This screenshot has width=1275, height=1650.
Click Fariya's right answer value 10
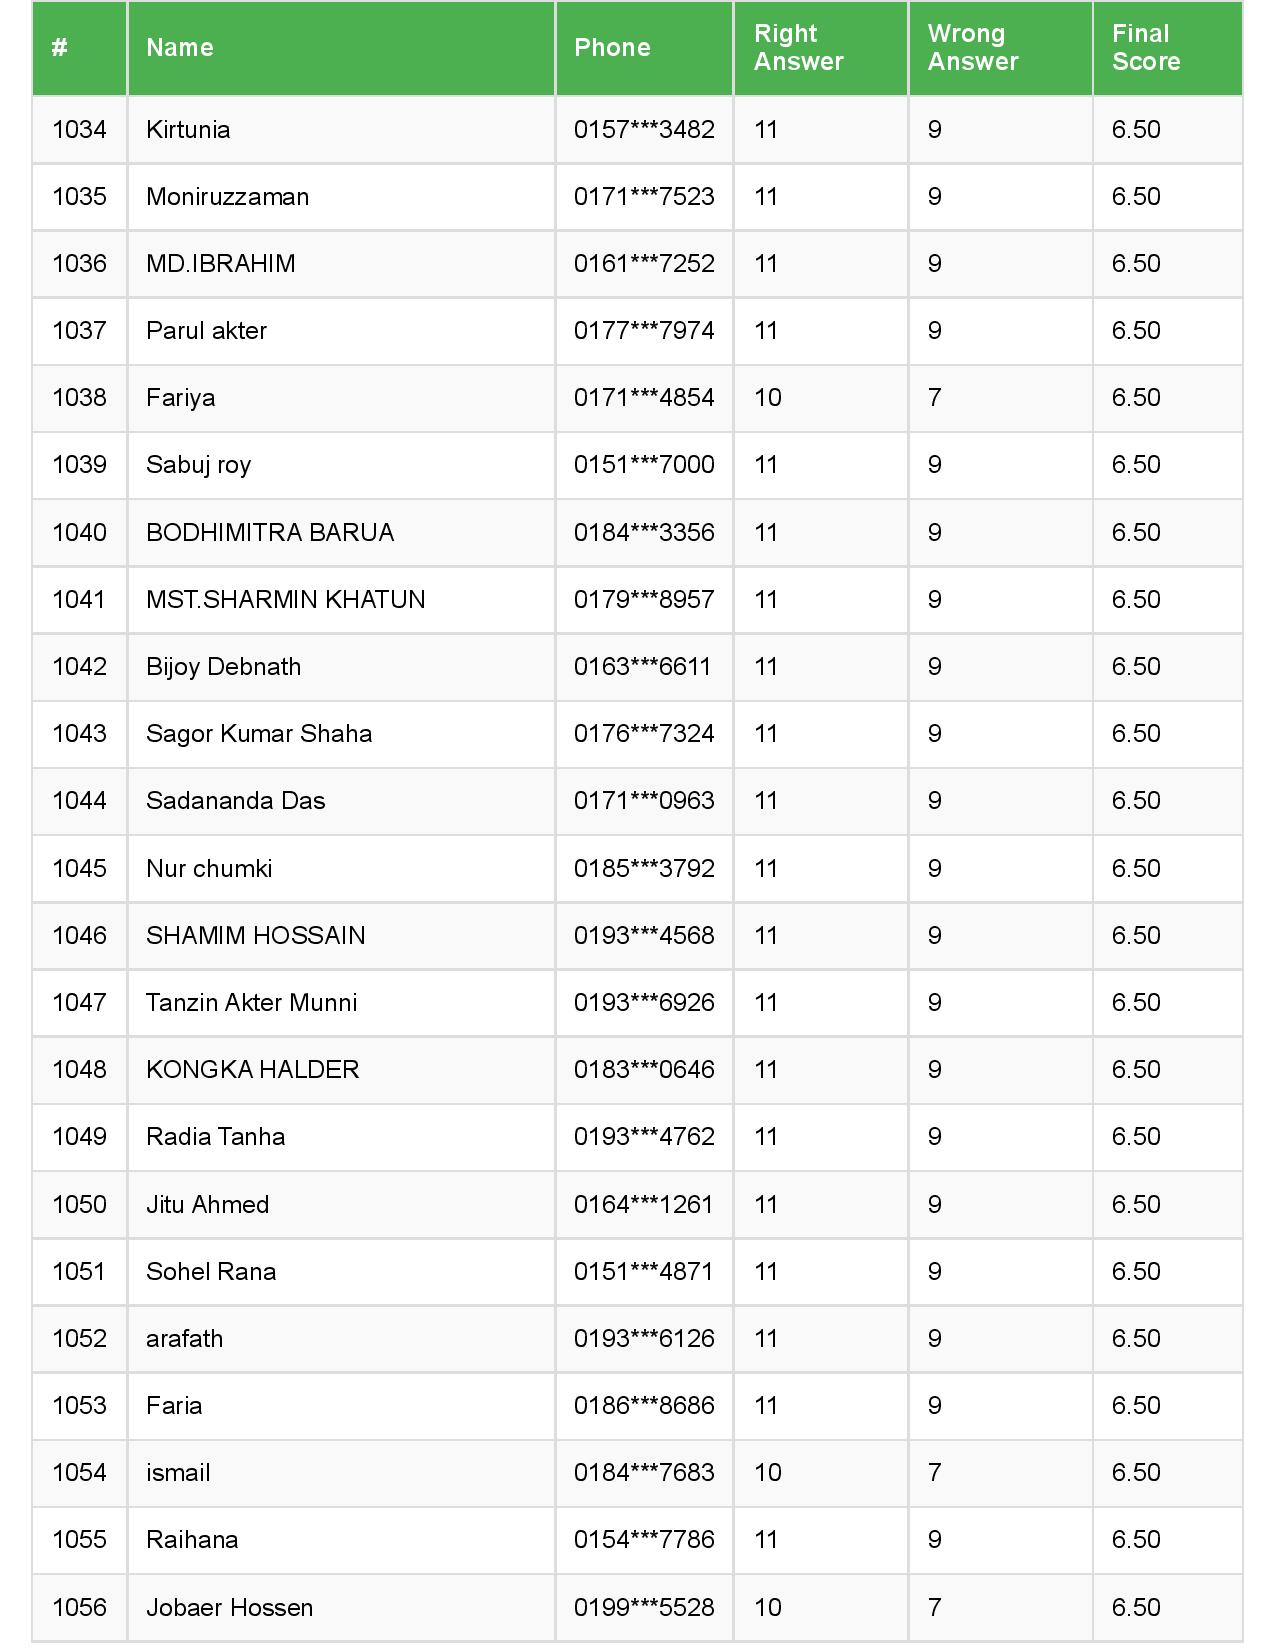point(767,398)
